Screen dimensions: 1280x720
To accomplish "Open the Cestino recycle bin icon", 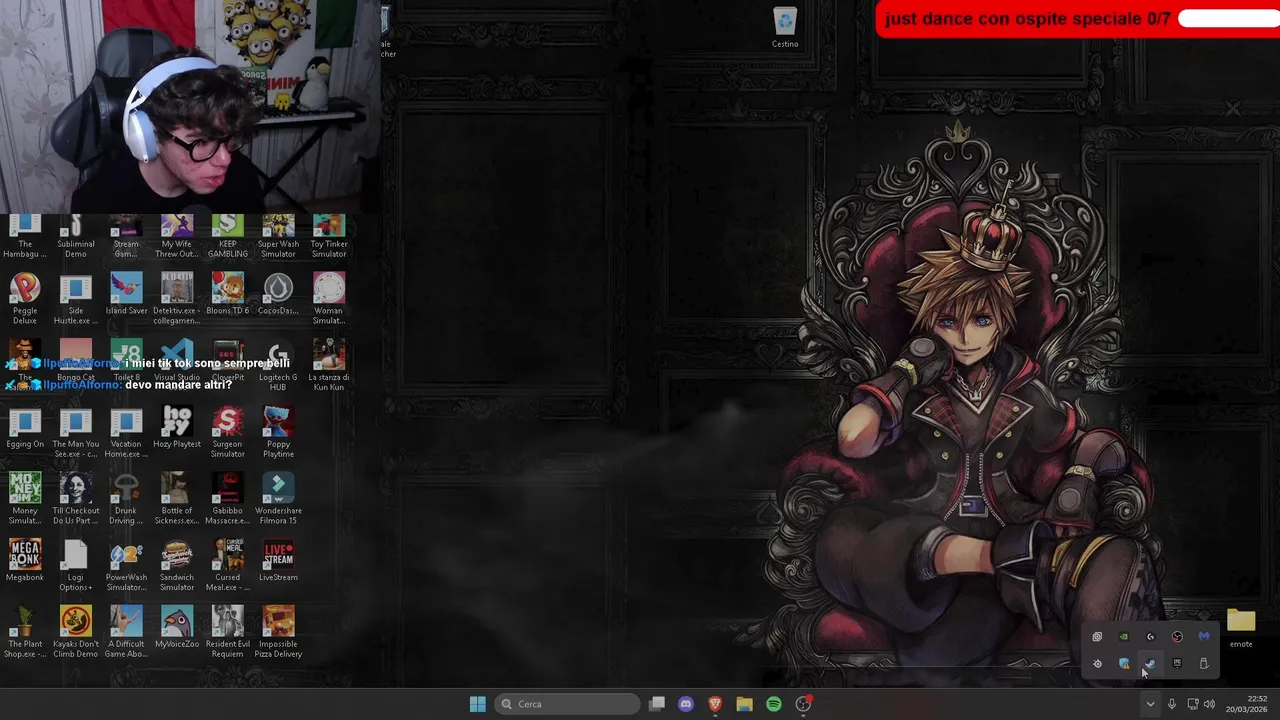I will [785, 28].
